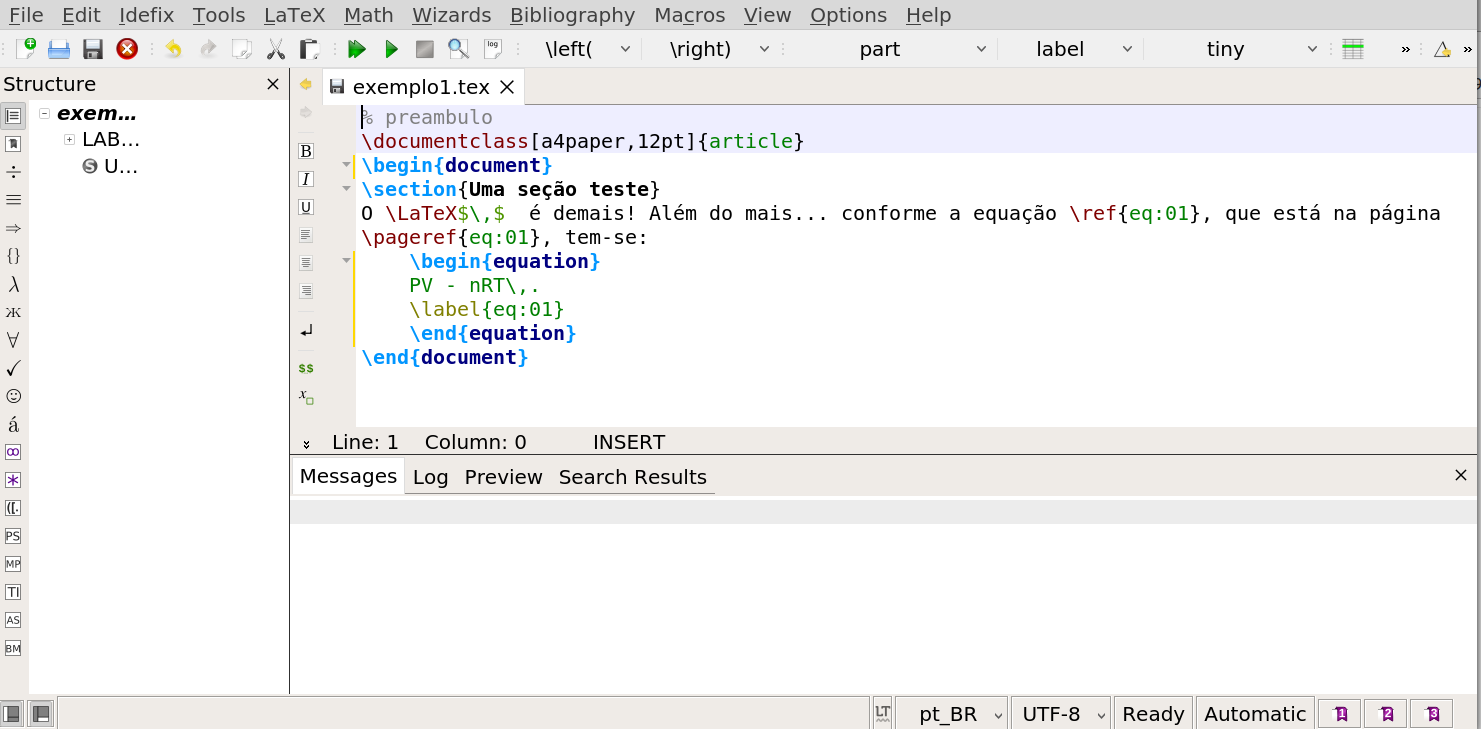The height and width of the screenshot is (729, 1481).
Task: Close the exemplo1.tex tab
Action: point(507,87)
